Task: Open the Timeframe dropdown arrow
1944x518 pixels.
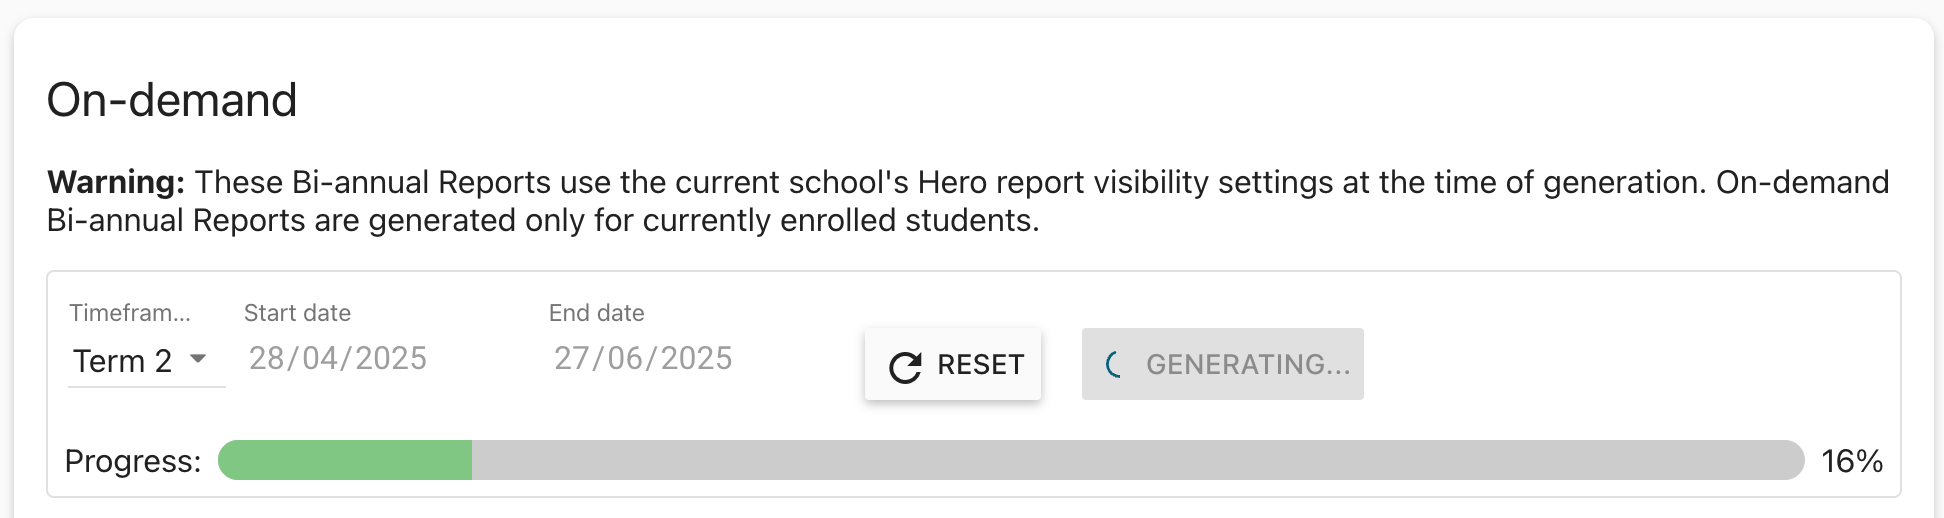Action: pos(198,359)
